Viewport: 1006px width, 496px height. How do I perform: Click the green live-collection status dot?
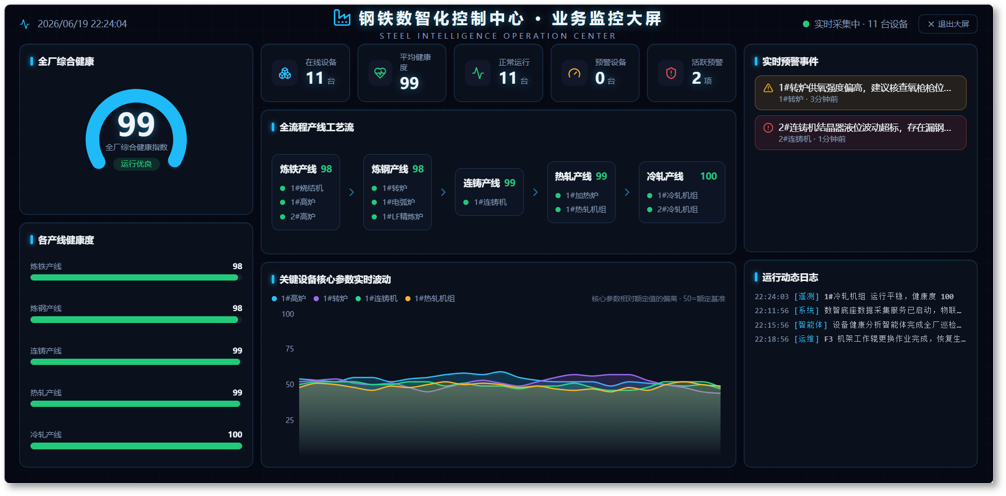point(806,24)
